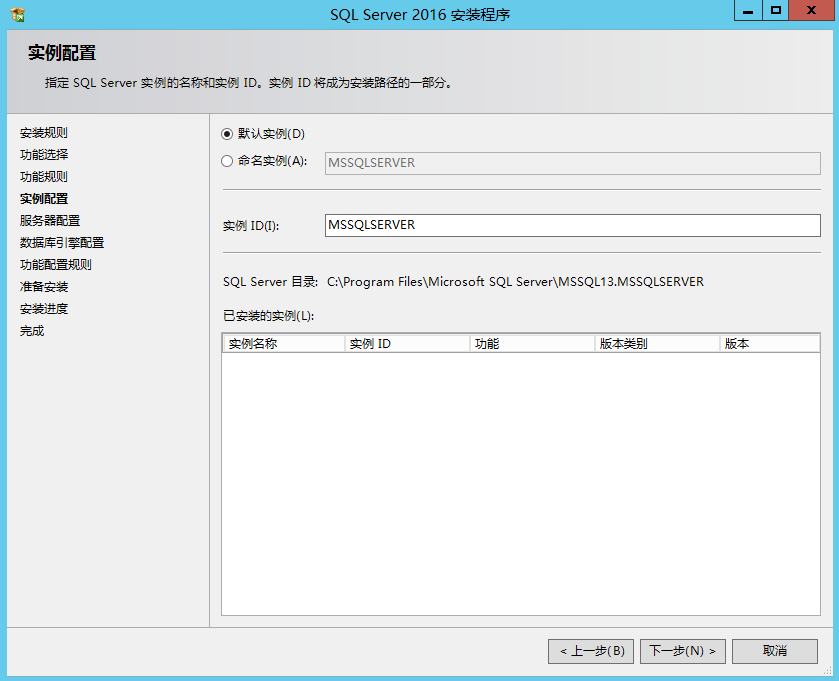
Task: Click 完成 in step list
Action: coord(32,331)
